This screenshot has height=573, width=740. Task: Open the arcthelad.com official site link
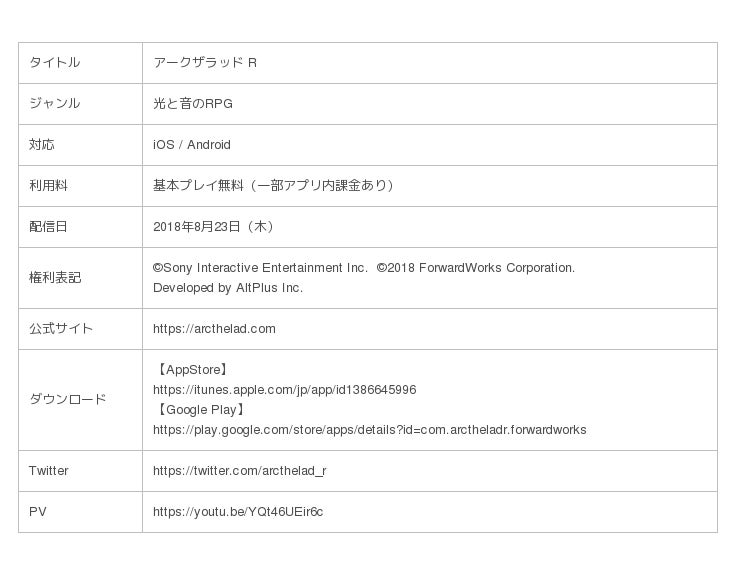(x=214, y=329)
